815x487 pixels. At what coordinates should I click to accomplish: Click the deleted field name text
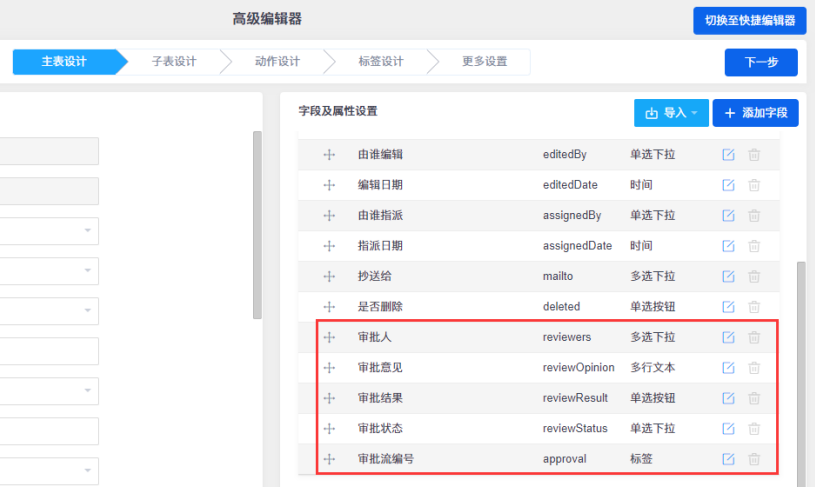(561, 307)
